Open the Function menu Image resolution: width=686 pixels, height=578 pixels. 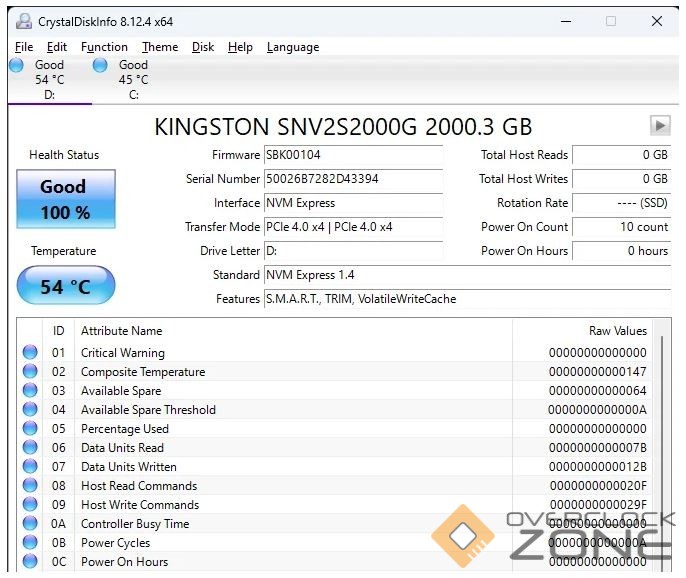[104, 47]
